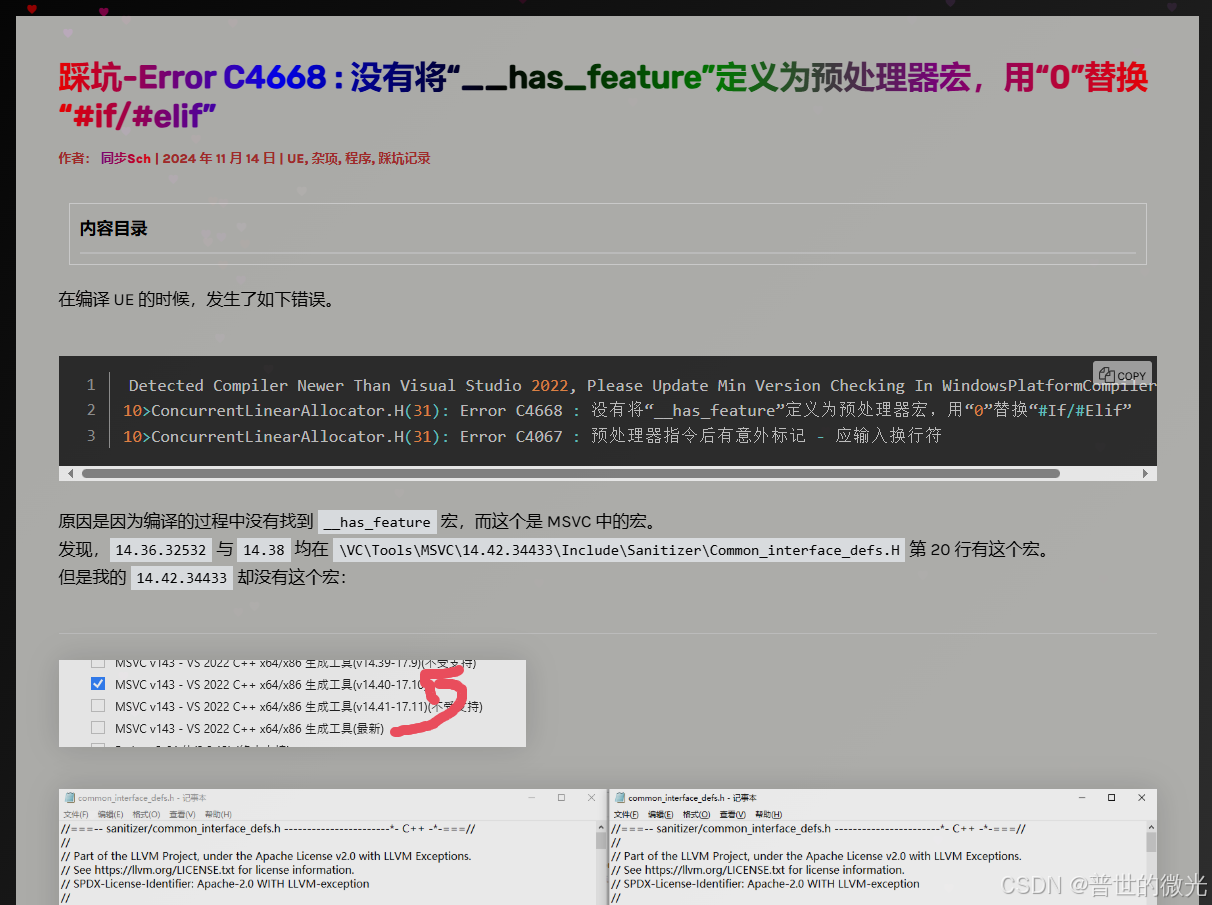
Task: Open the 杂项 category link
Action: coord(324,158)
